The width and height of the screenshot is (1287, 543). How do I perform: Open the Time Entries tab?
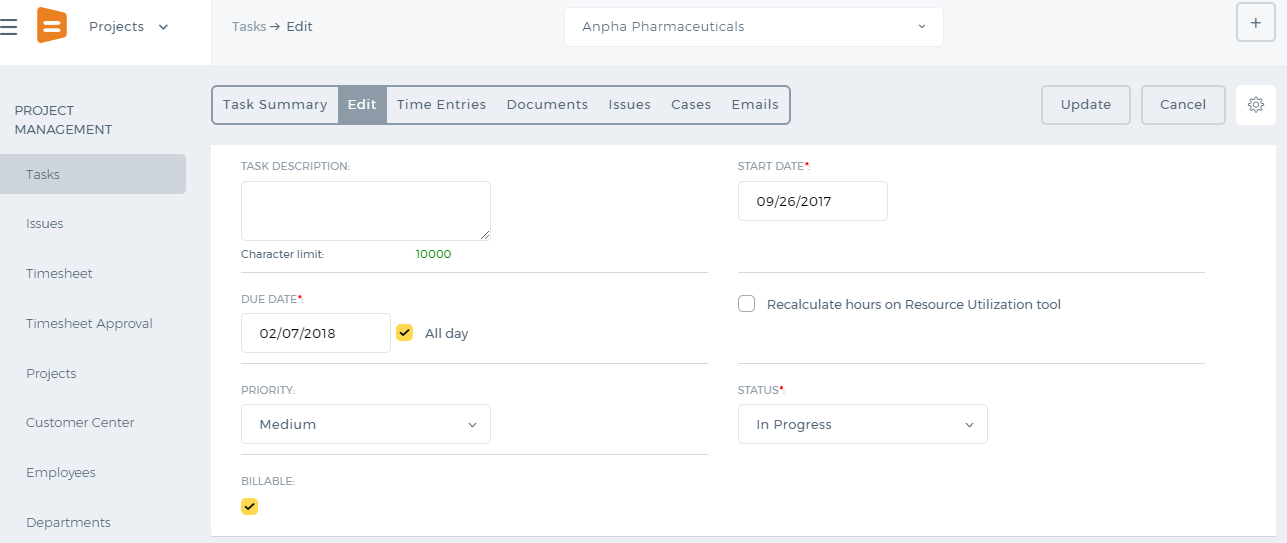tap(441, 105)
